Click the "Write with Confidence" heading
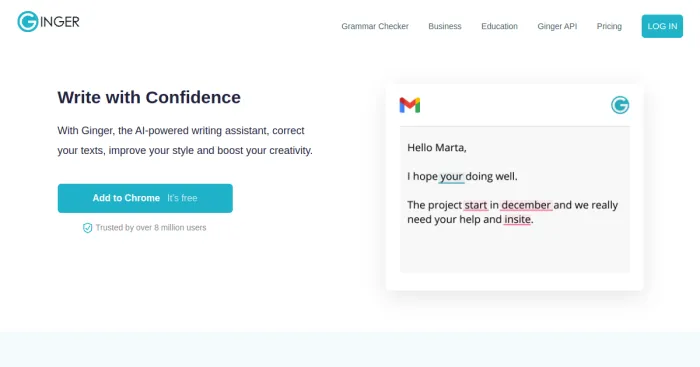This screenshot has height=367, width=700. (x=149, y=97)
